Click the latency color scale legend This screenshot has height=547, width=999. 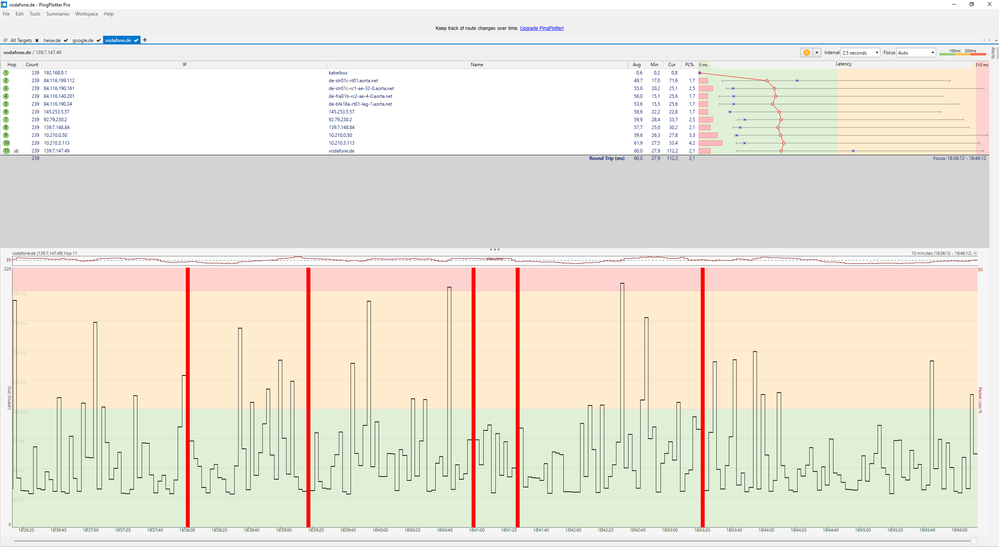(x=962, y=52)
